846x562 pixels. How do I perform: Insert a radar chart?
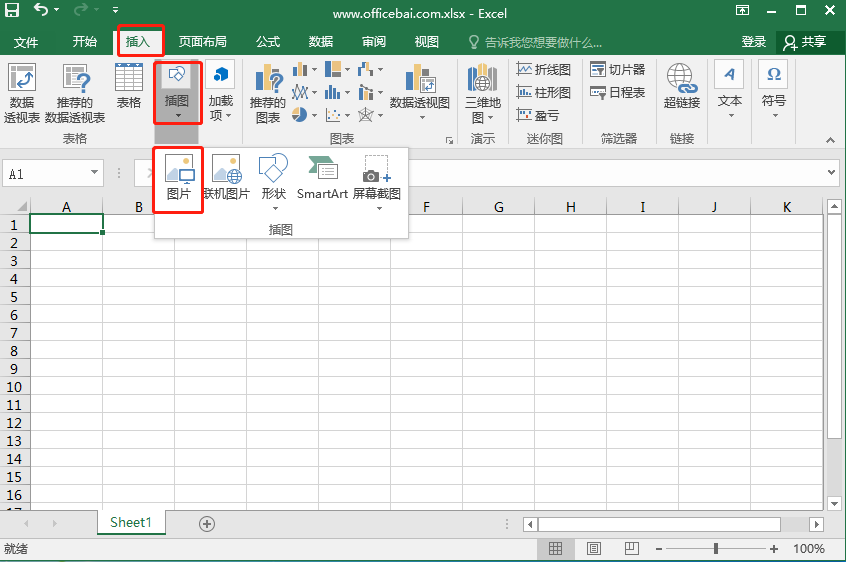[x=370, y=115]
